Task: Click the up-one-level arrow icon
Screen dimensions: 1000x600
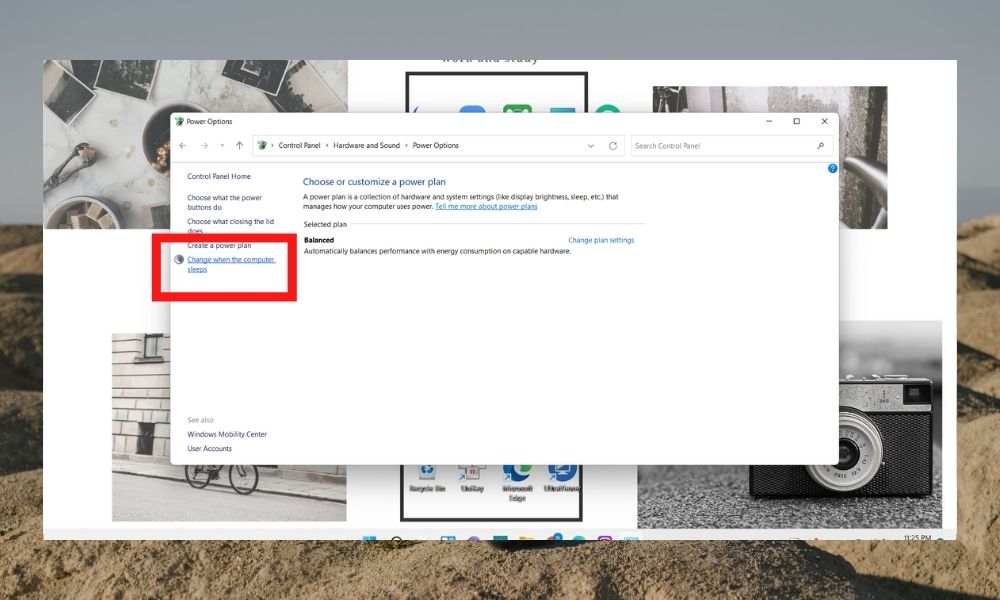Action: [239, 145]
